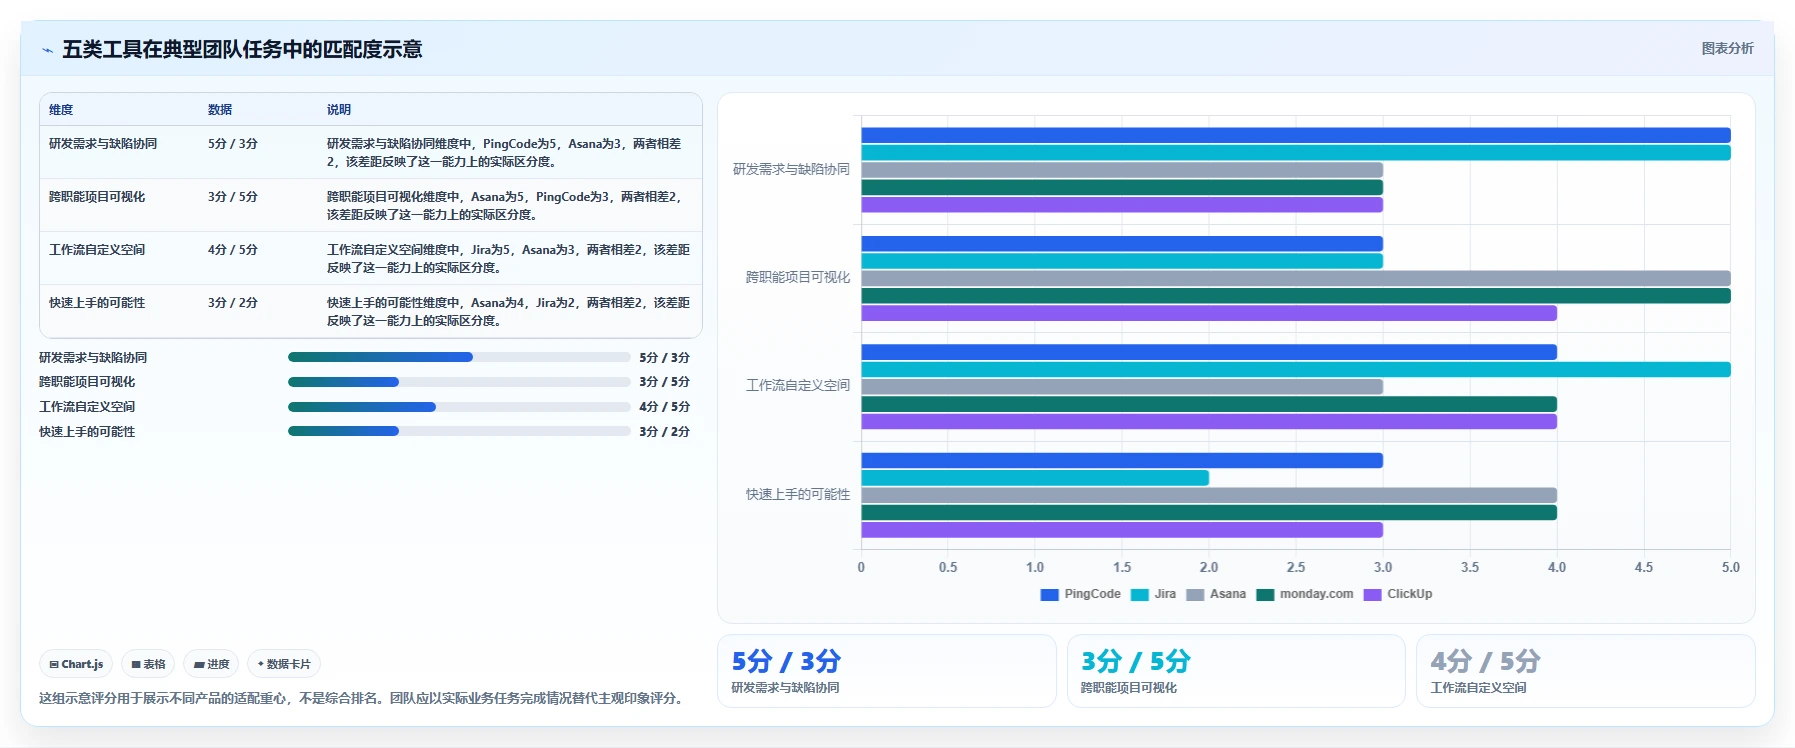Click the progress bar for 工作流自定义空间
The height and width of the screenshot is (748, 1795).
pyautogui.click(x=459, y=407)
